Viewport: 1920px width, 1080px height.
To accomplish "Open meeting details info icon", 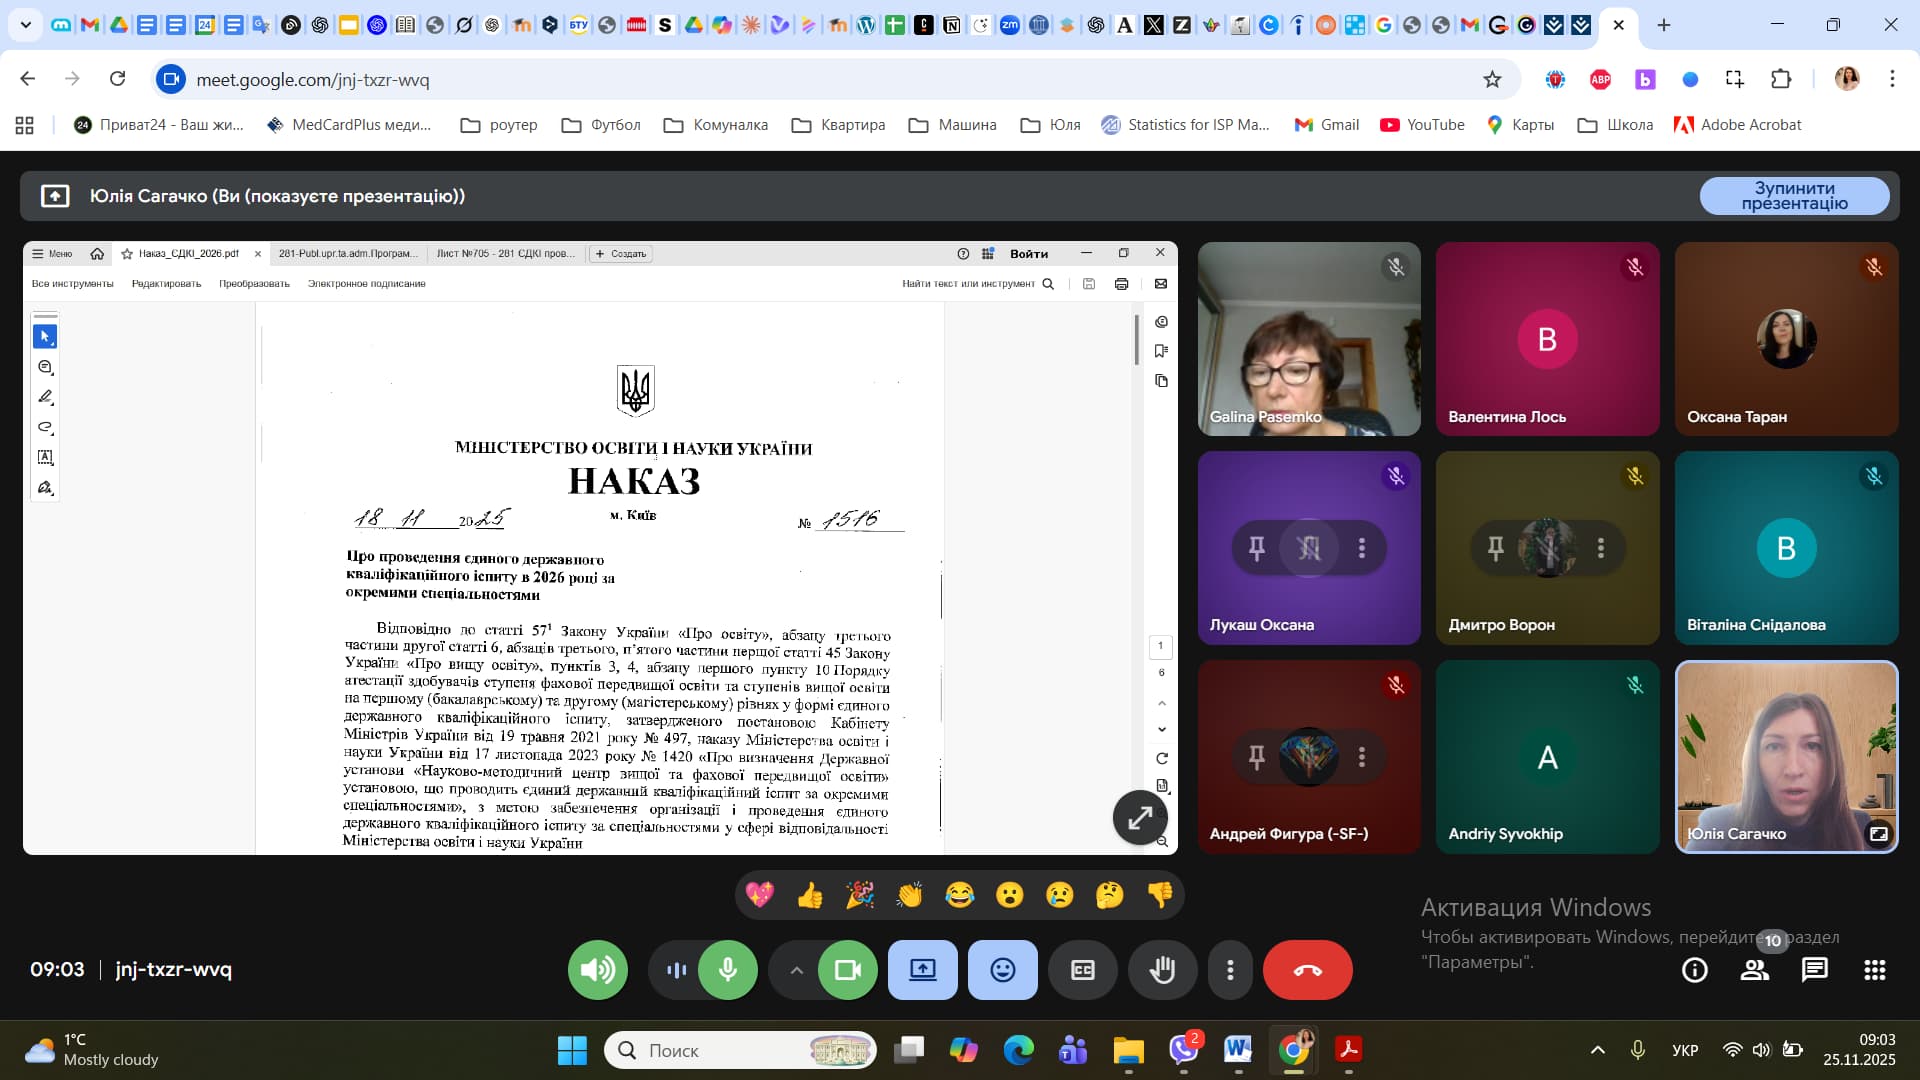I will coord(1694,969).
